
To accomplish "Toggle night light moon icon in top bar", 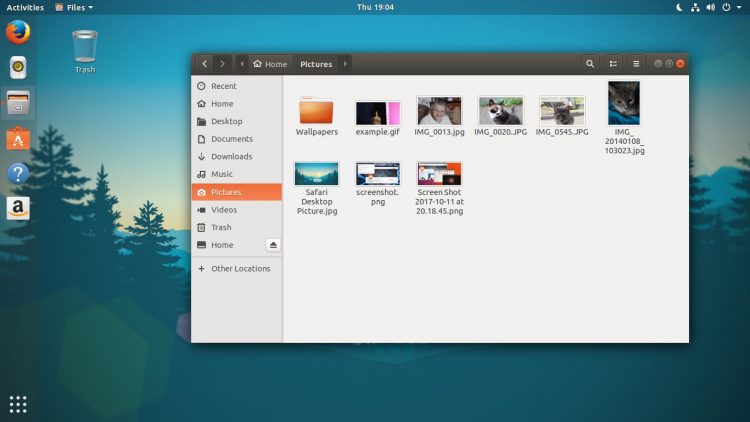I will point(678,7).
